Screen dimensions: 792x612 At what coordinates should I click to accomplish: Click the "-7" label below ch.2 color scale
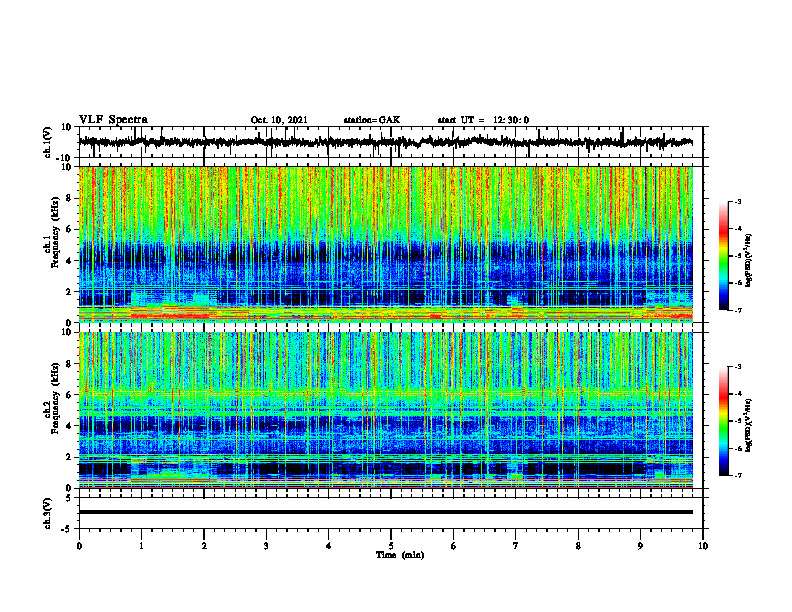click(737, 476)
